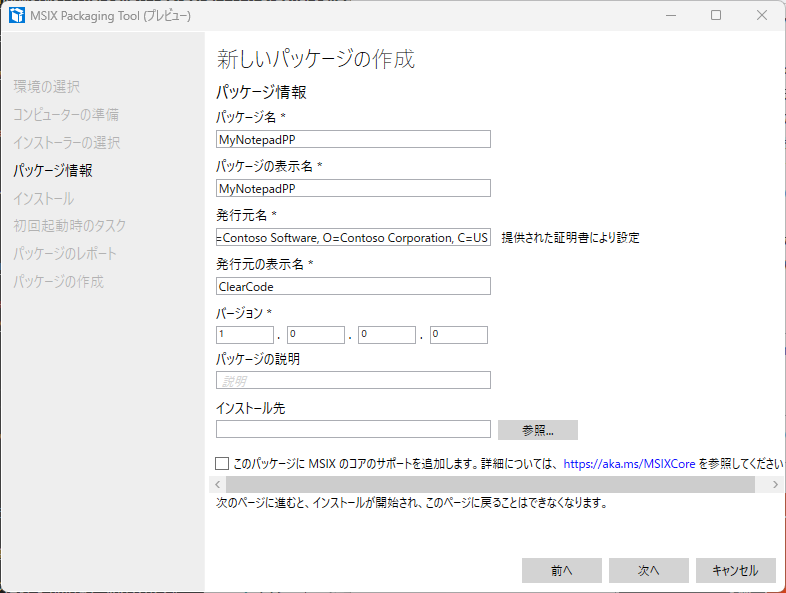
Task: Go back with the 前へ button
Action: (561, 570)
